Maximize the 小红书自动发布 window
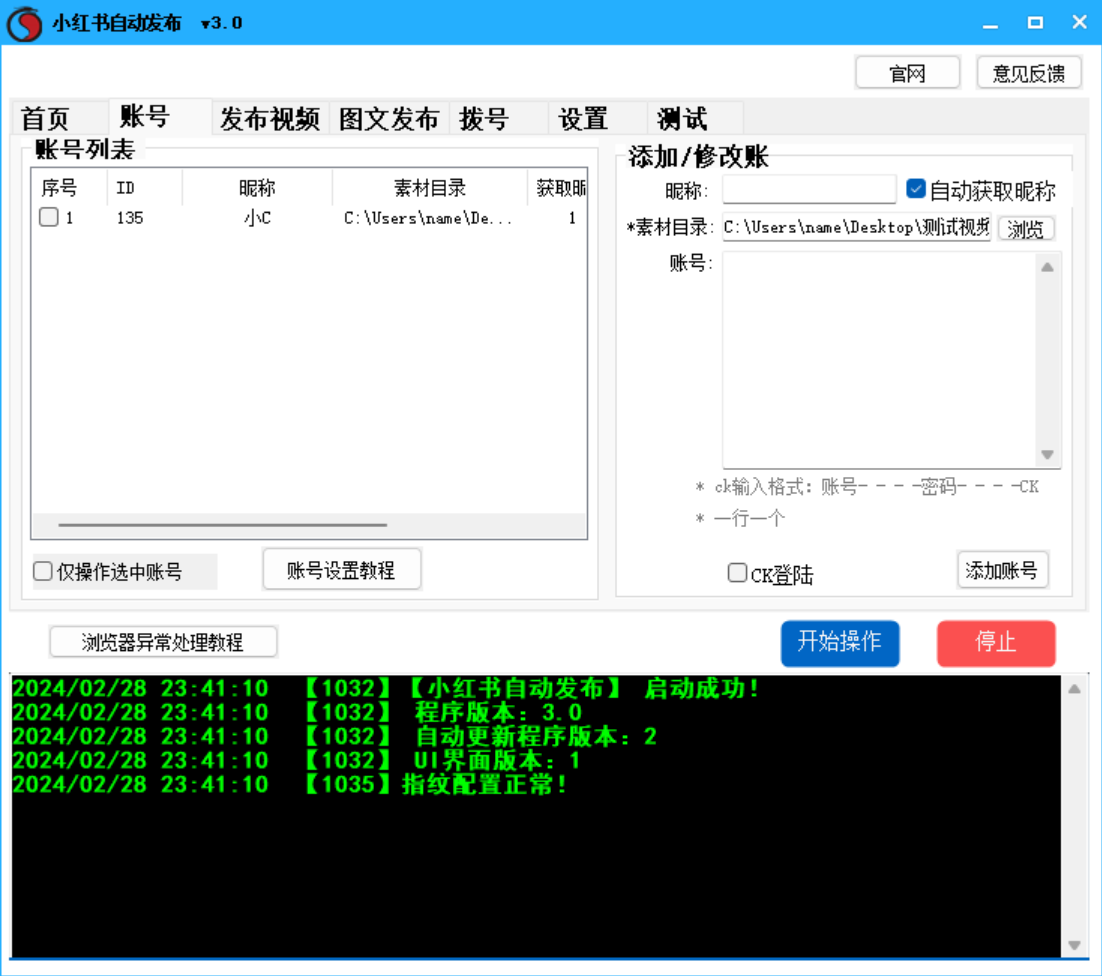This screenshot has width=1102, height=976. click(x=1035, y=23)
